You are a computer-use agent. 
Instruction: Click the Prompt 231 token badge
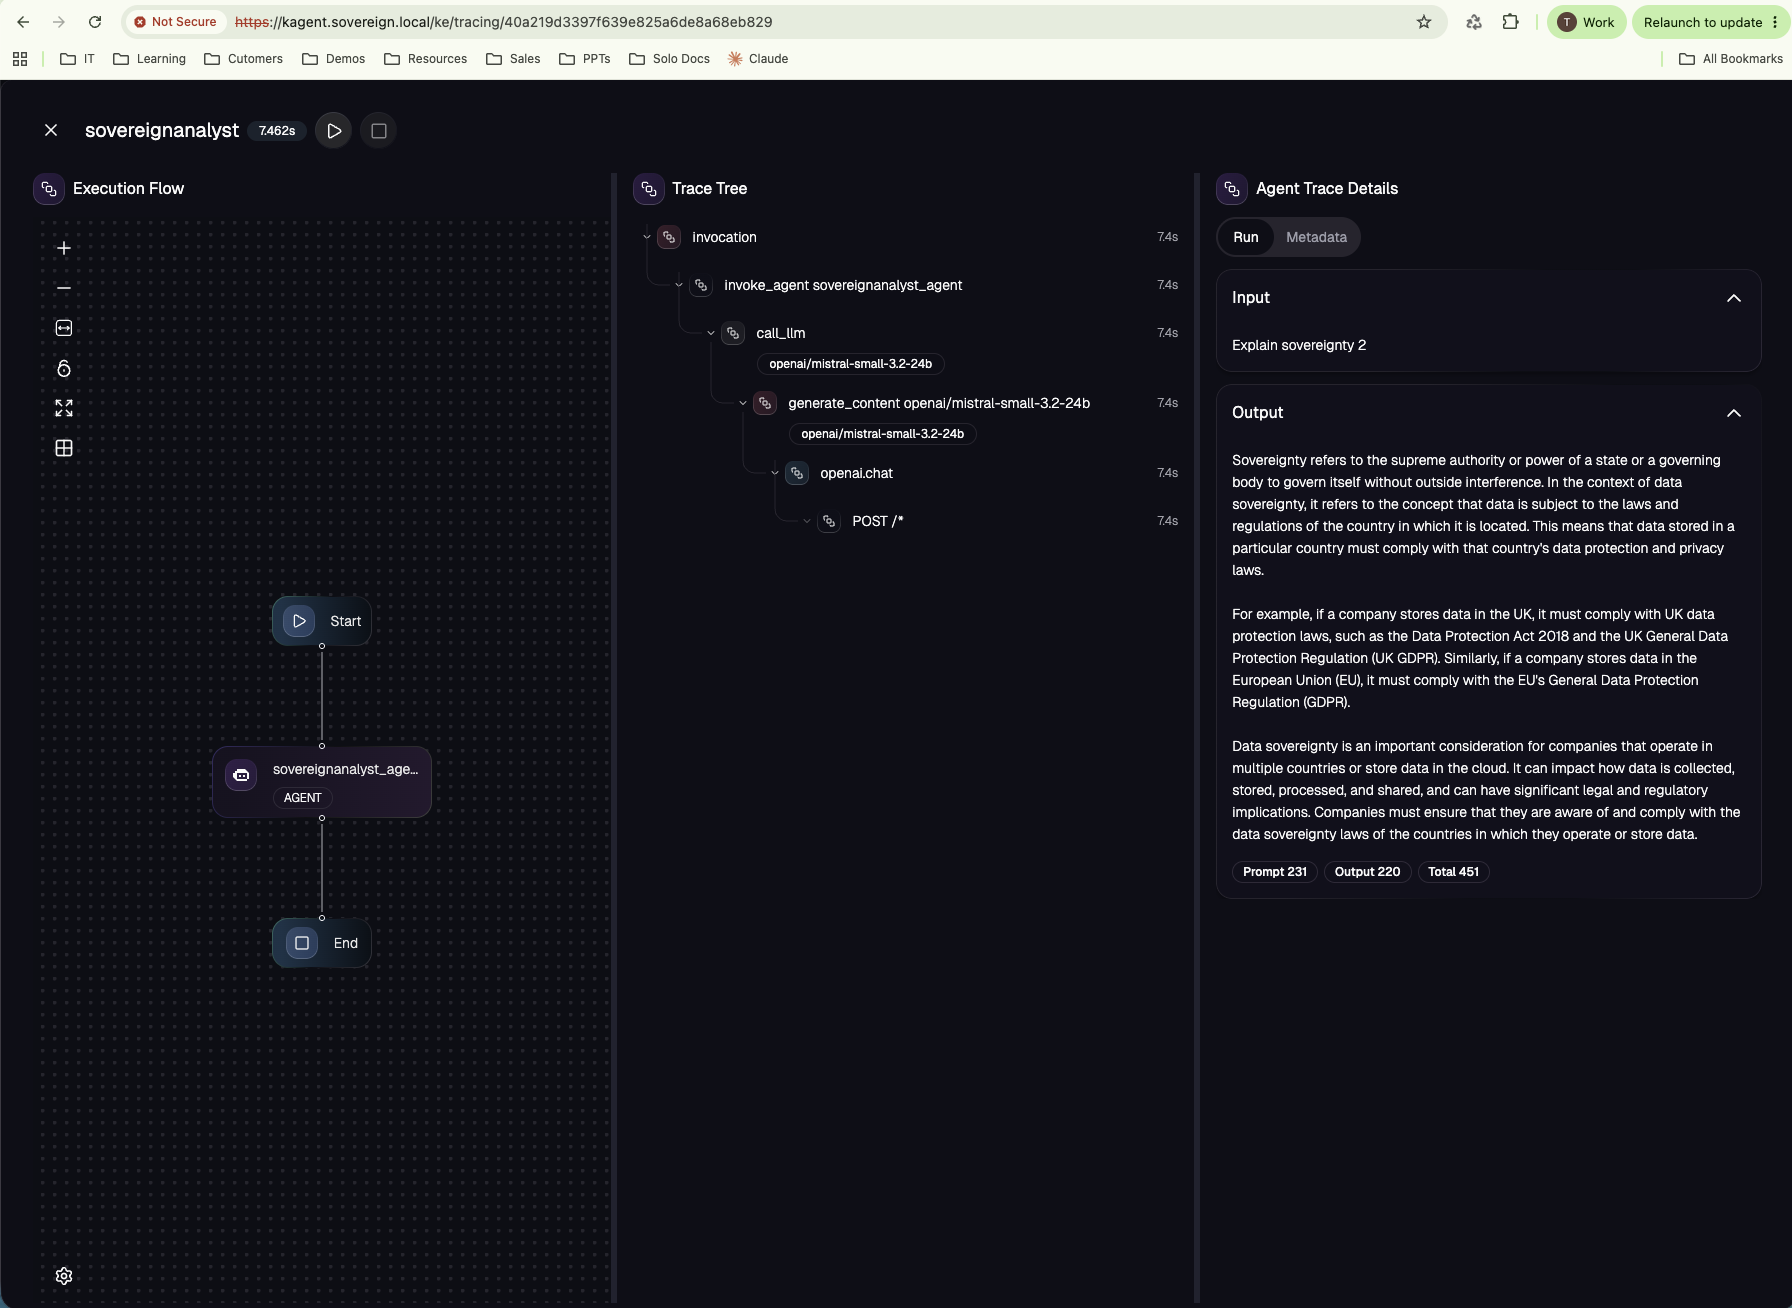click(1274, 872)
